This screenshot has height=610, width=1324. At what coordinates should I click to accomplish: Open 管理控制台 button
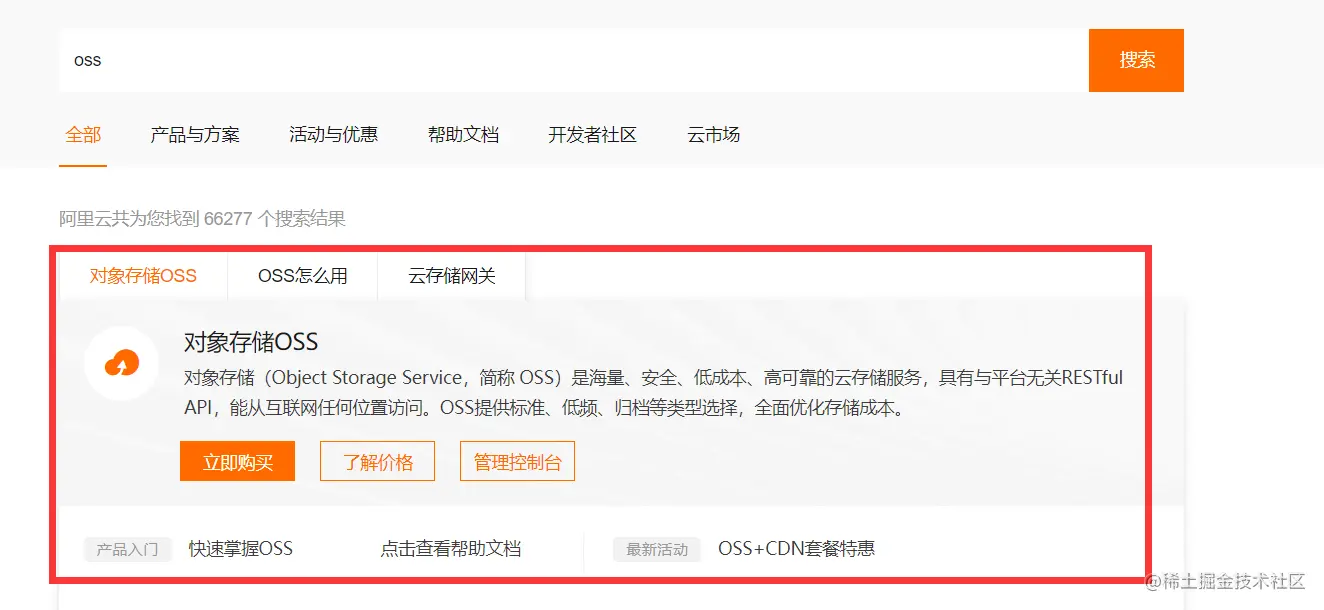[517, 462]
